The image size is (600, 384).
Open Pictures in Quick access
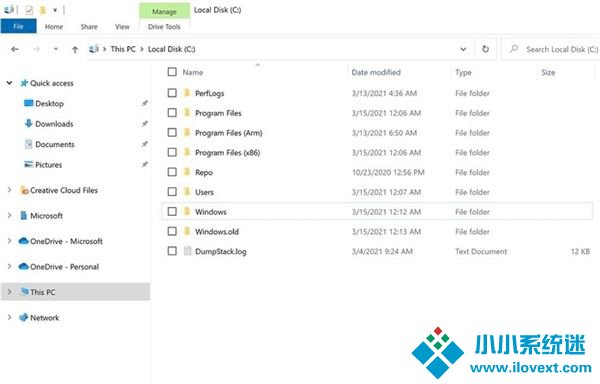(48, 164)
